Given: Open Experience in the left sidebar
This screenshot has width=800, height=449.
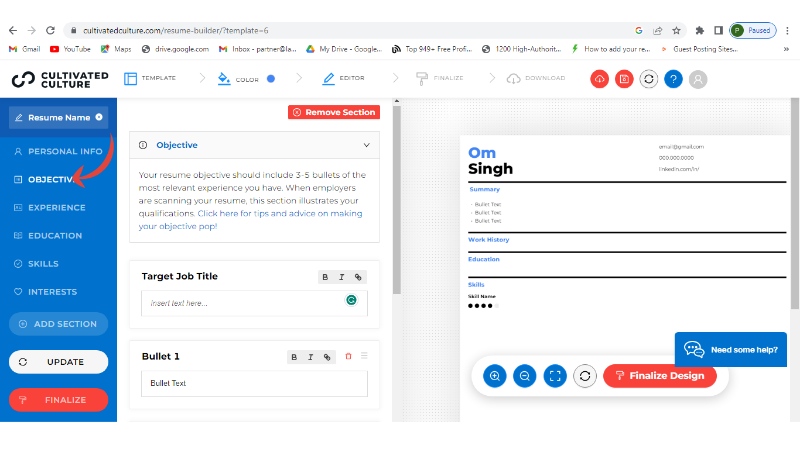Looking at the screenshot, I should (x=56, y=207).
